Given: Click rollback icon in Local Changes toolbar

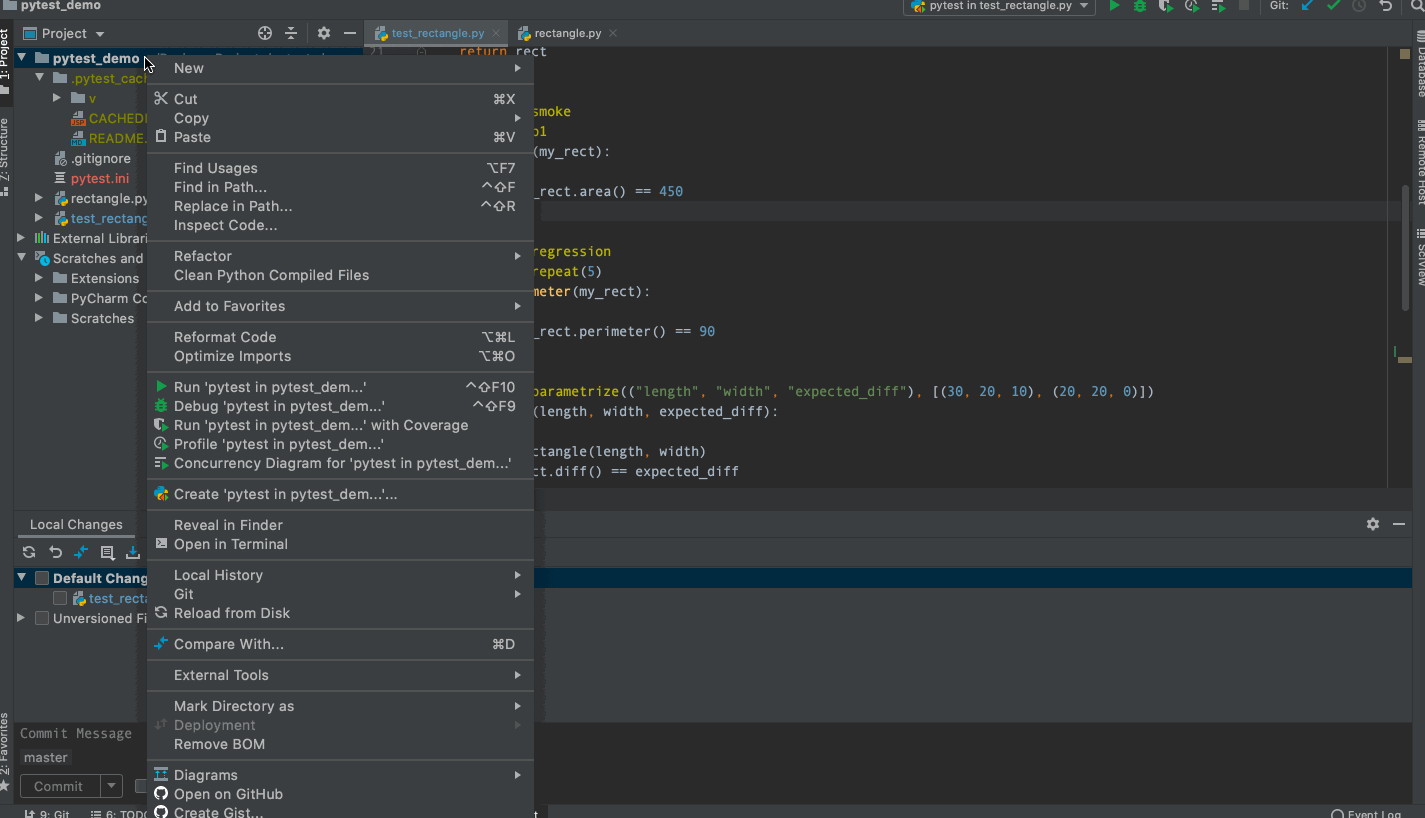Looking at the screenshot, I should click(55, 552).
